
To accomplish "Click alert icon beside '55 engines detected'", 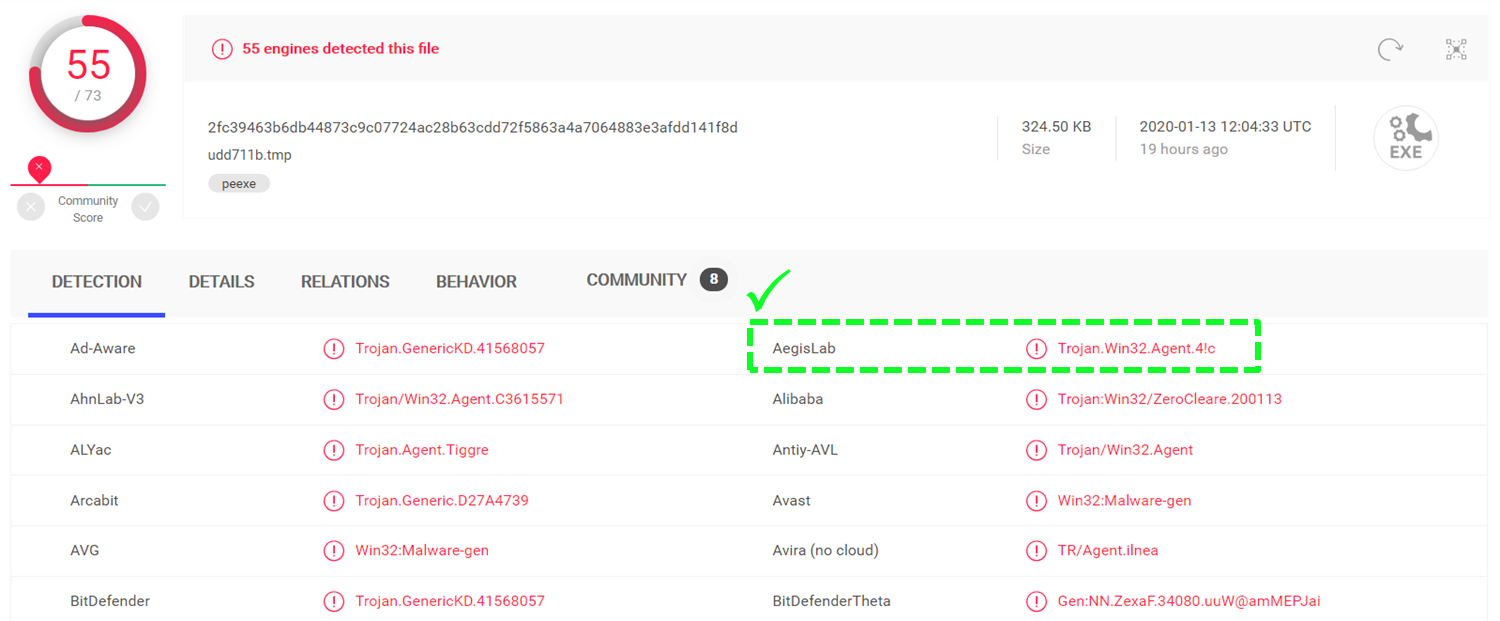I will [x=222, y=48].
